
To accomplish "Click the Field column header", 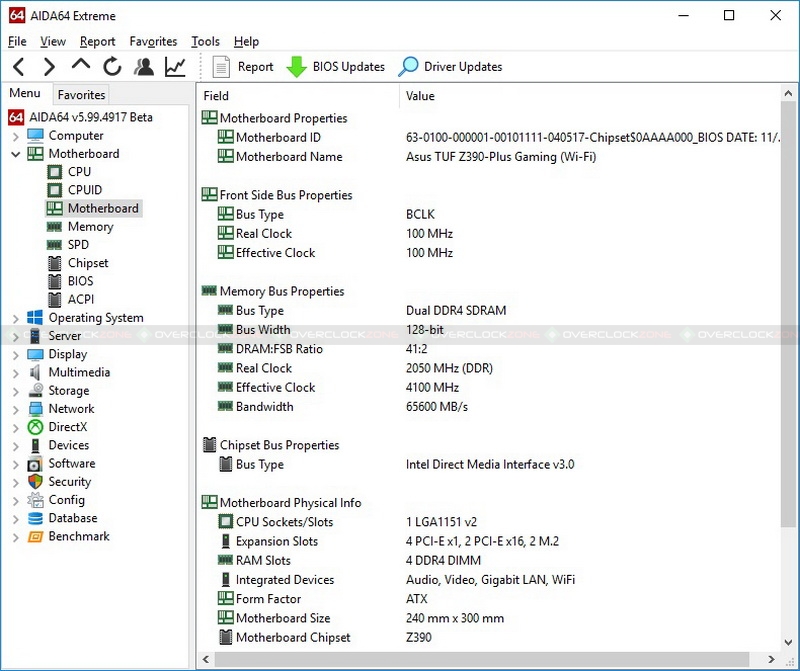I will click(x=298, y=96).
